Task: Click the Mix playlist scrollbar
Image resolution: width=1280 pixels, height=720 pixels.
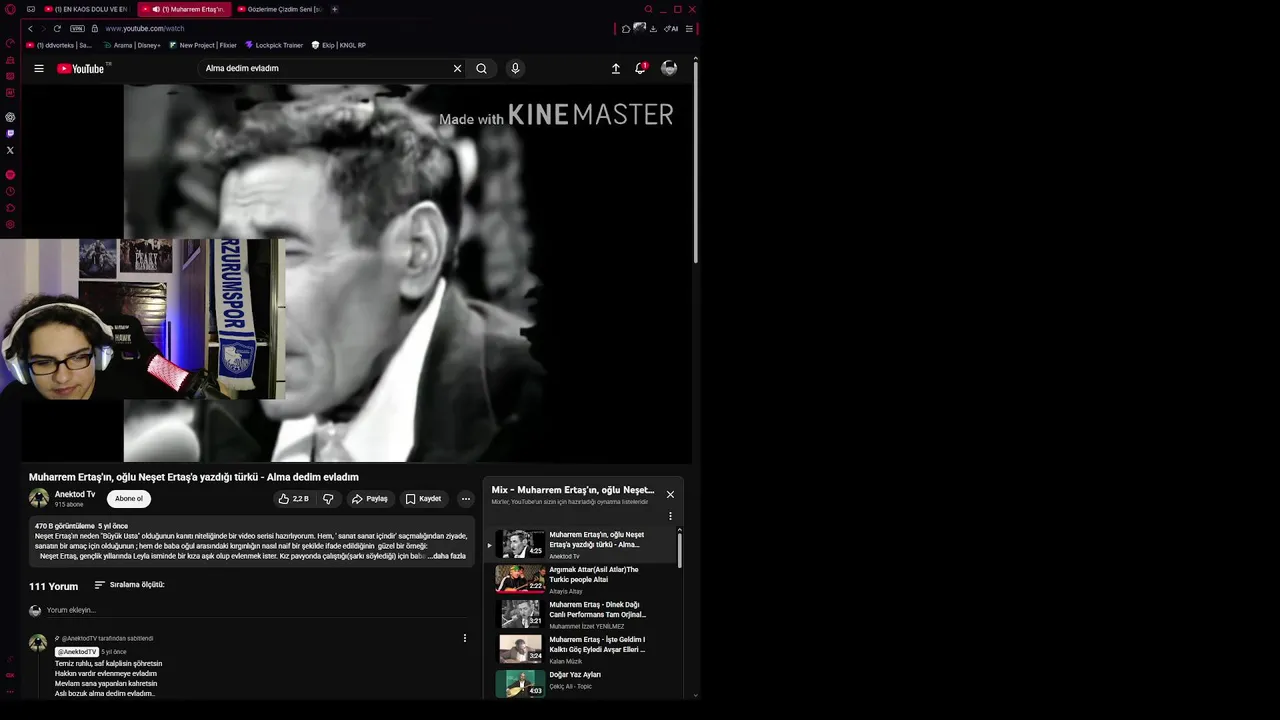Action: tap(680, 549)
